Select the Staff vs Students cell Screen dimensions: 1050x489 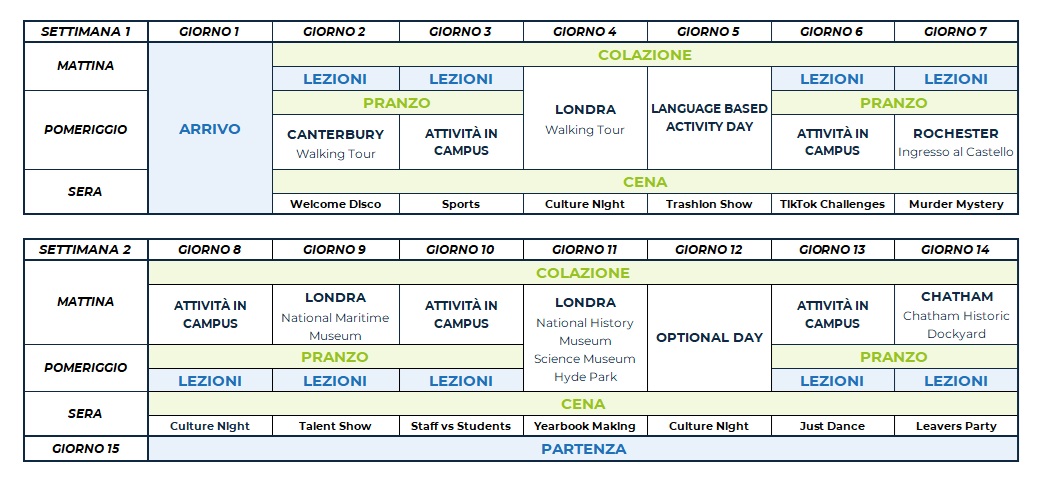click(460, 426)
